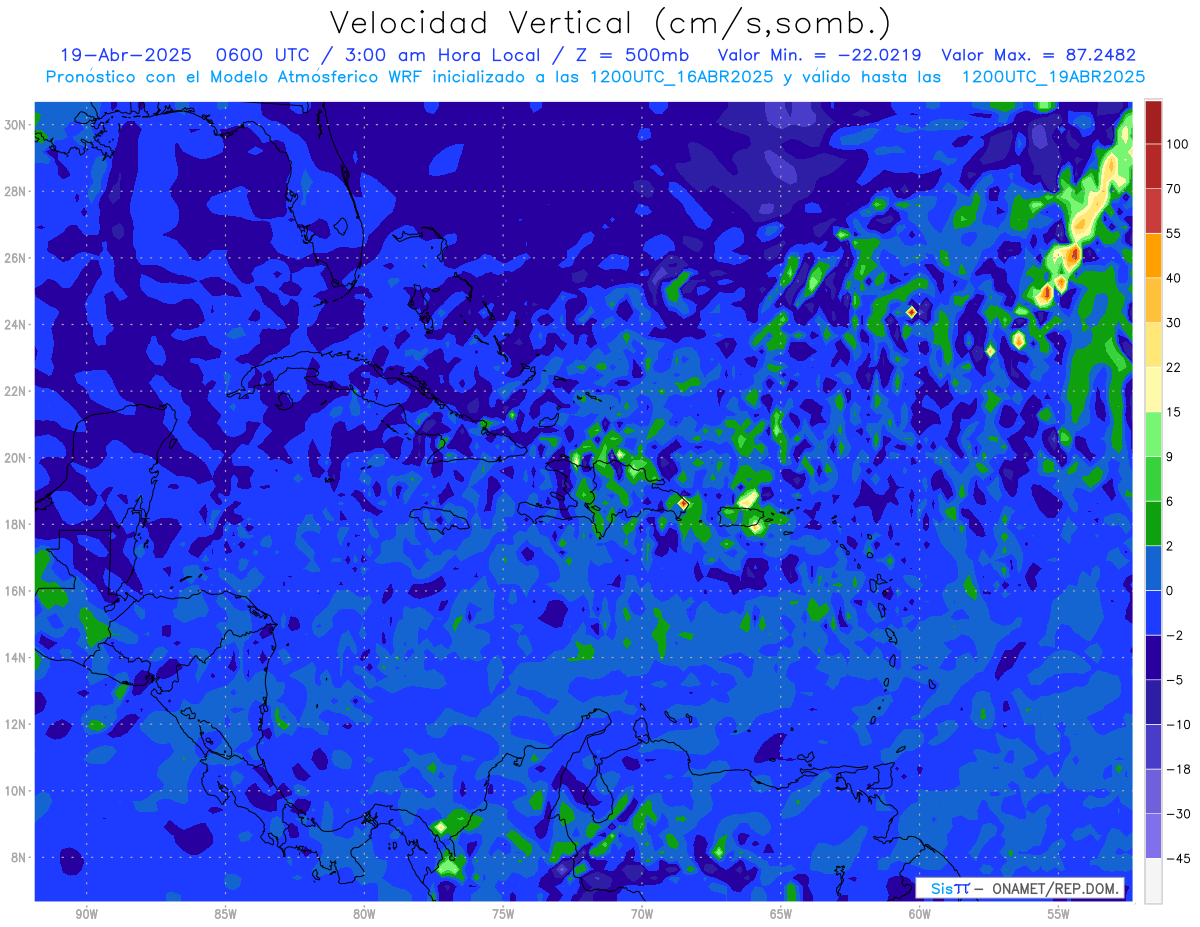Pick the dark green swatch between 2 and 6

tap(1153, 523)
